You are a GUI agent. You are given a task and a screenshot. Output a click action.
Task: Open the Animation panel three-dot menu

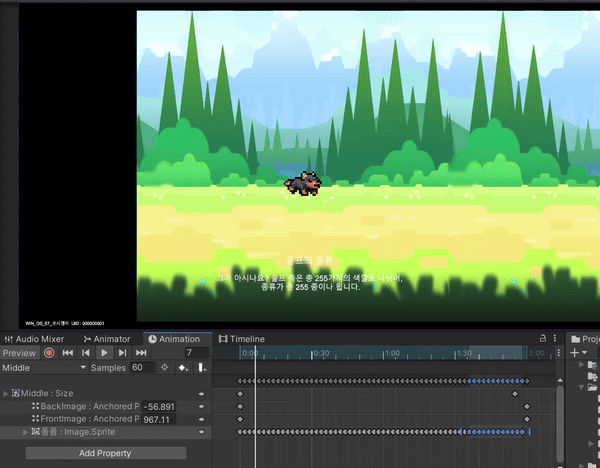[x=555, y=339]
